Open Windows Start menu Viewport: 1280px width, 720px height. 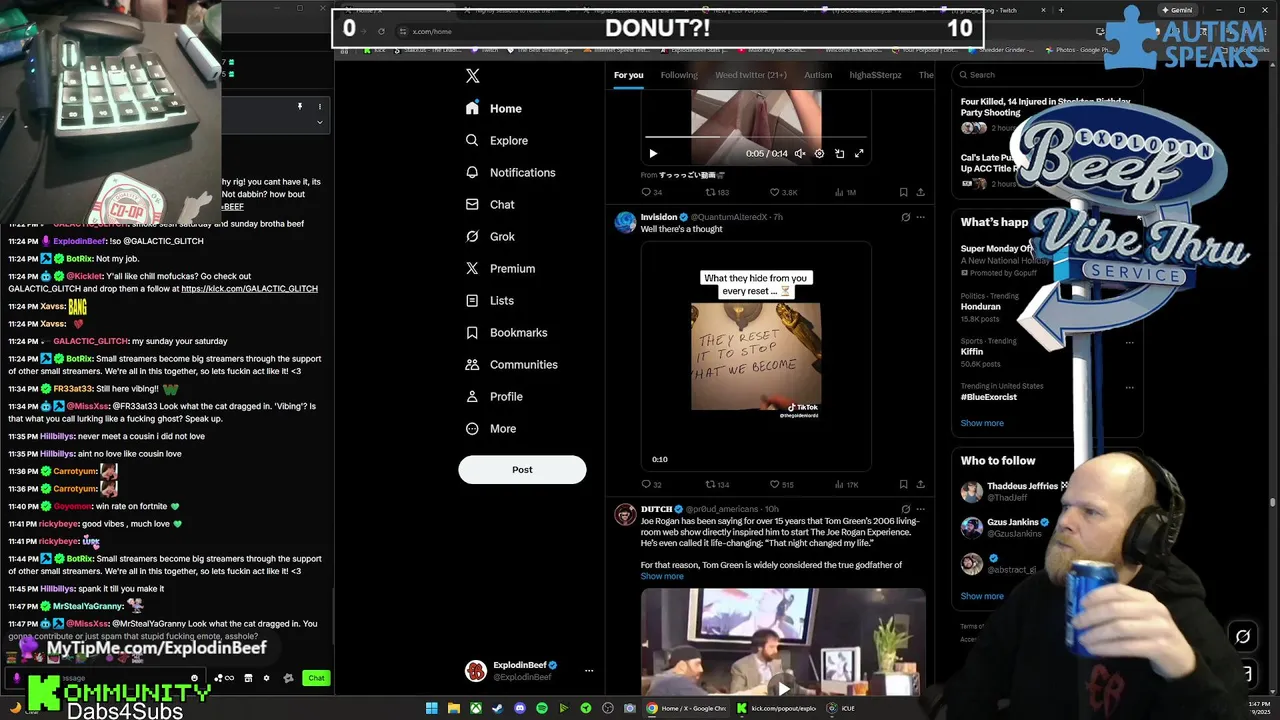tap(432, 708)
